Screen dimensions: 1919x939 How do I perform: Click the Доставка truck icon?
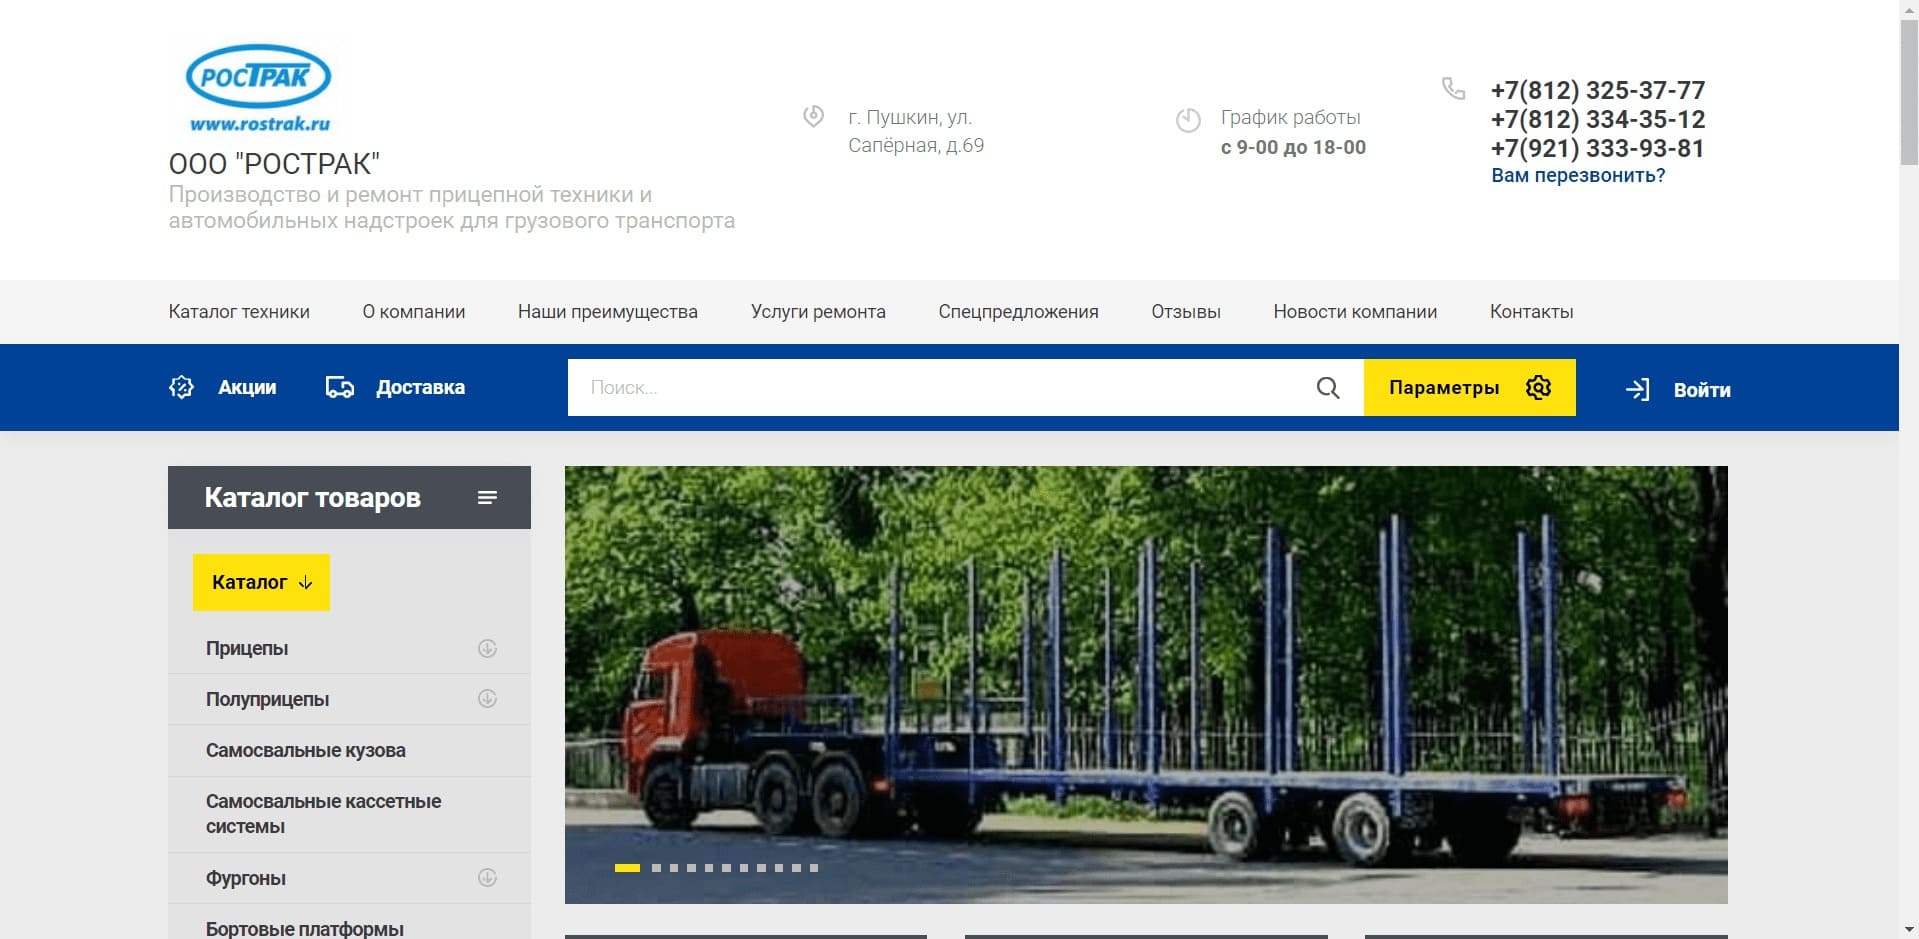pyautogui.click(x=340, y=387)
